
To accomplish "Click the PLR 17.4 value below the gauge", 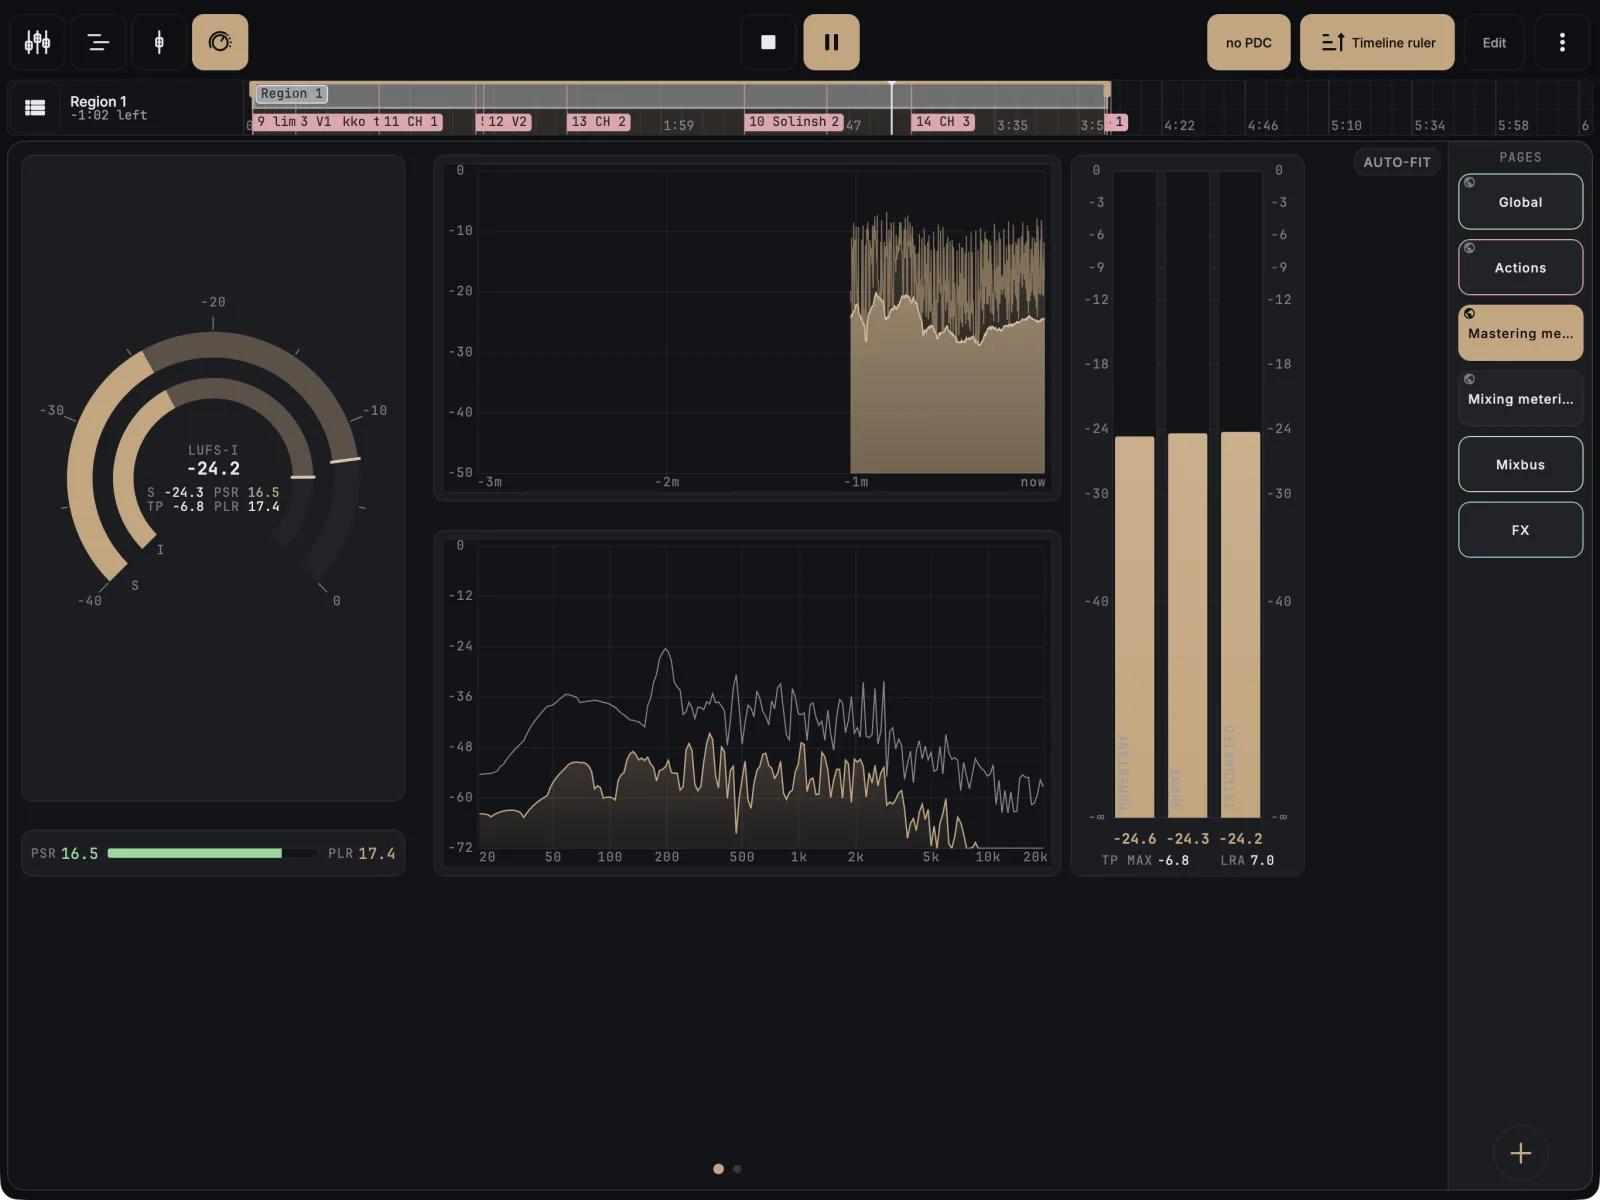I will click(x=362, y=853).
